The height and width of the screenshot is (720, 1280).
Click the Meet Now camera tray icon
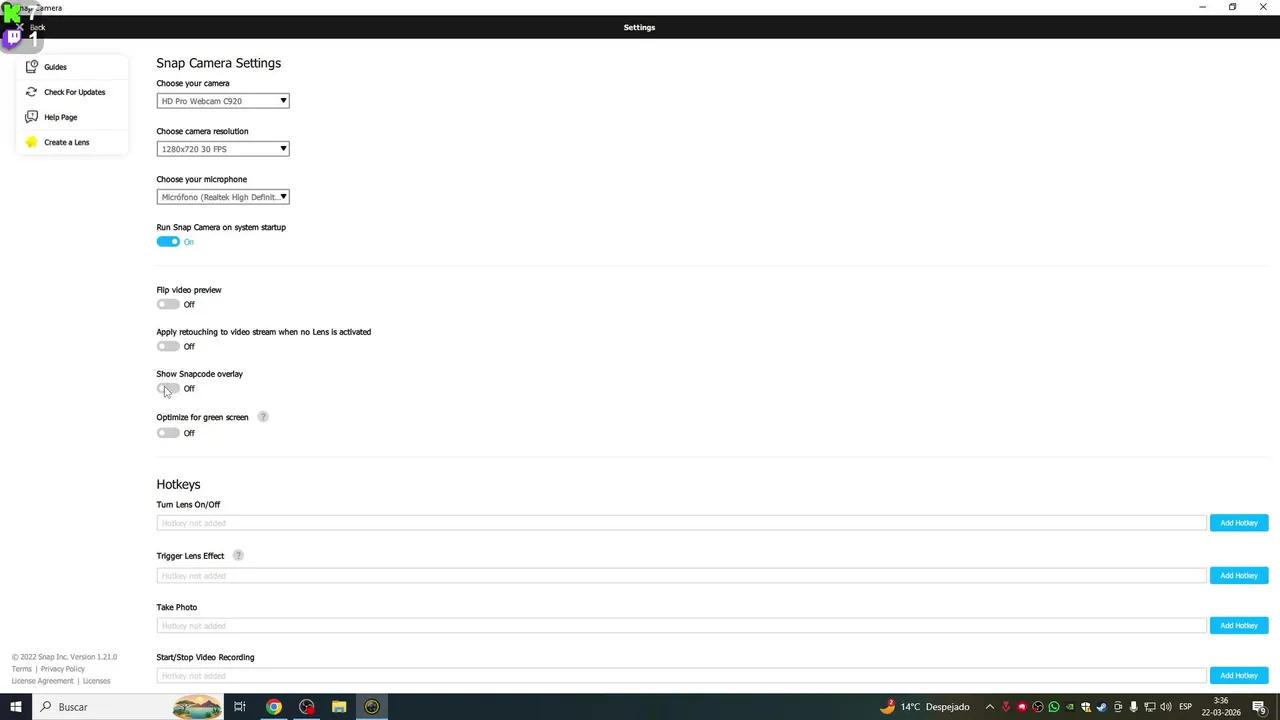coord(1118,707)
